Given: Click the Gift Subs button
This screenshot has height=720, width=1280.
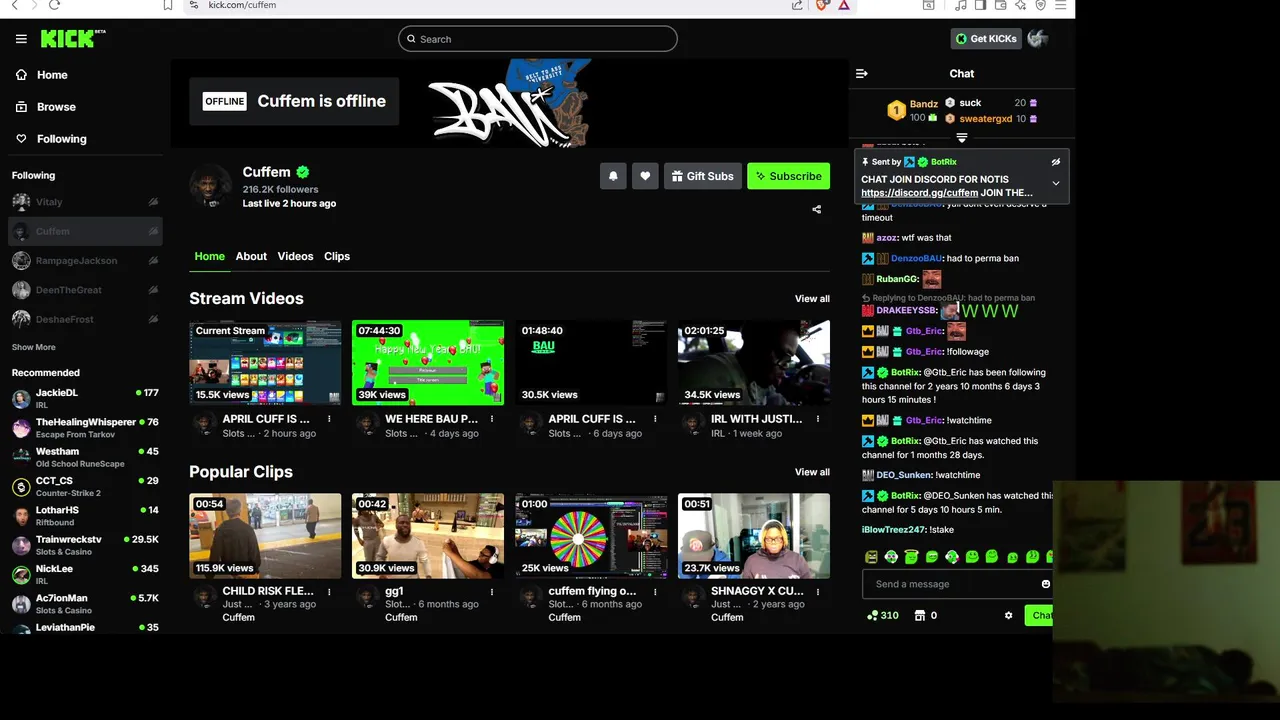Looking at the screenshot, I should click(702, 176).
